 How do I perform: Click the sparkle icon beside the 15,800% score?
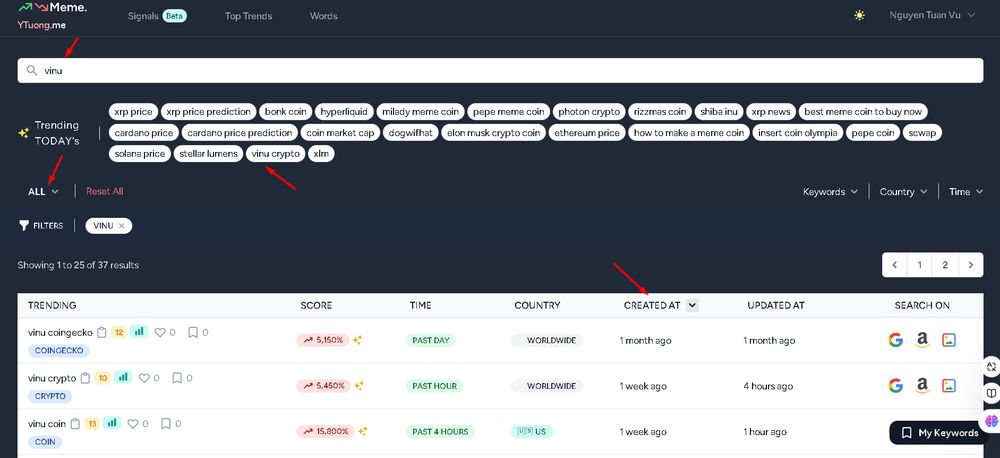(x=363, y=431)
